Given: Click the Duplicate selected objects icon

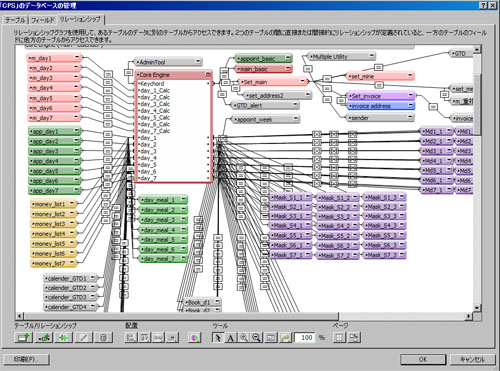Looking at the screenshot, I should [x=63, y=338].
